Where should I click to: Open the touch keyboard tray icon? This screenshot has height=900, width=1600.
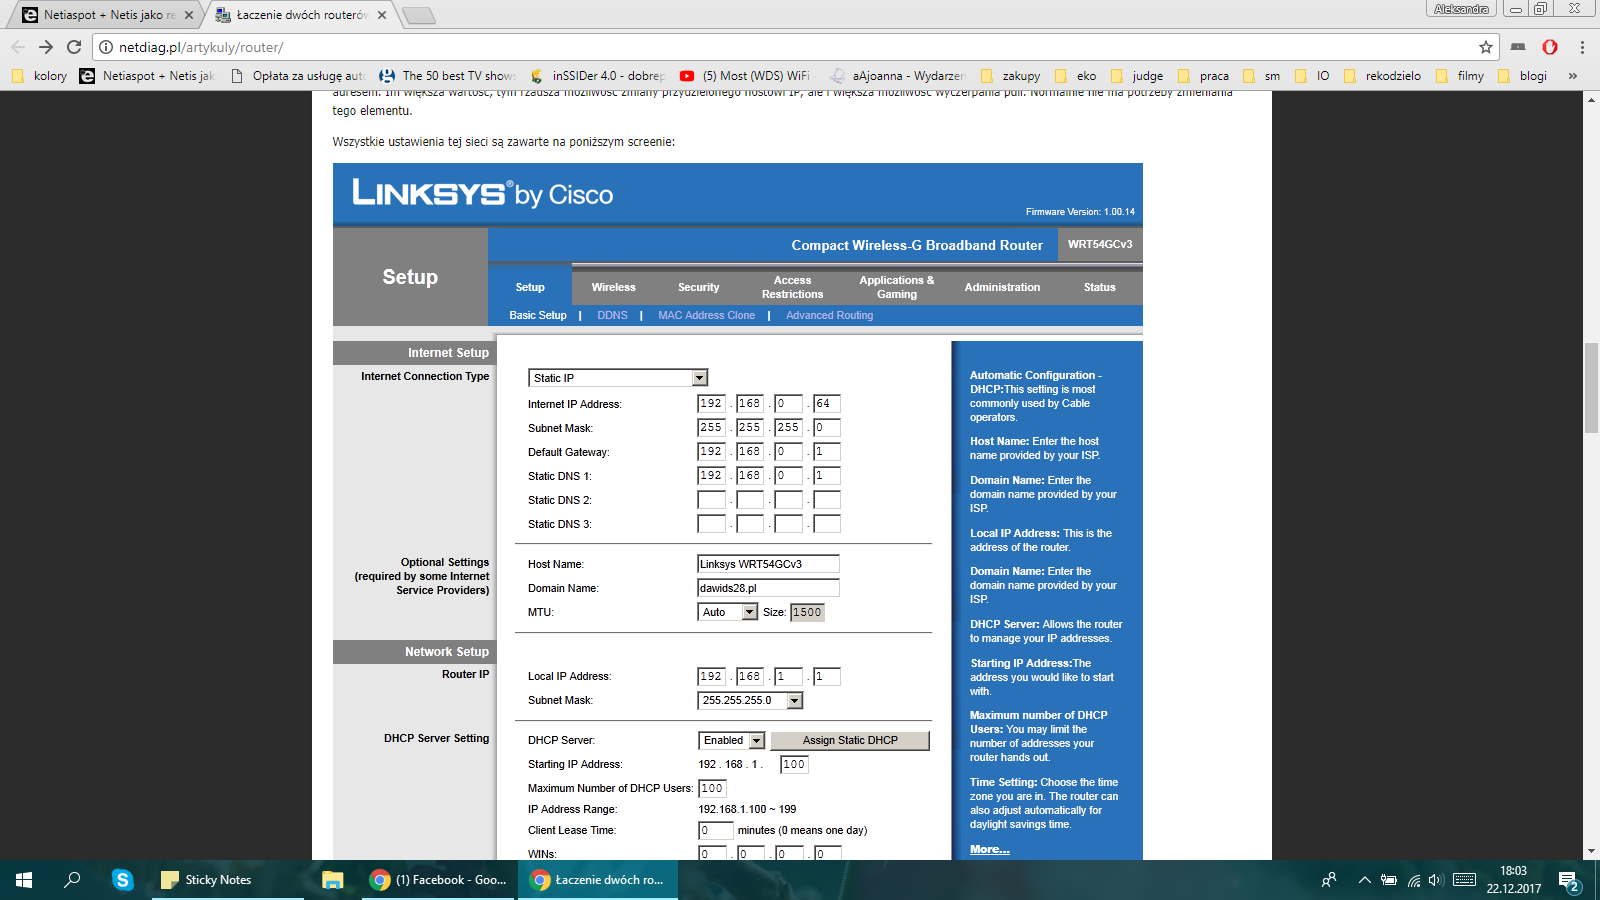(x=1465, y=880)
